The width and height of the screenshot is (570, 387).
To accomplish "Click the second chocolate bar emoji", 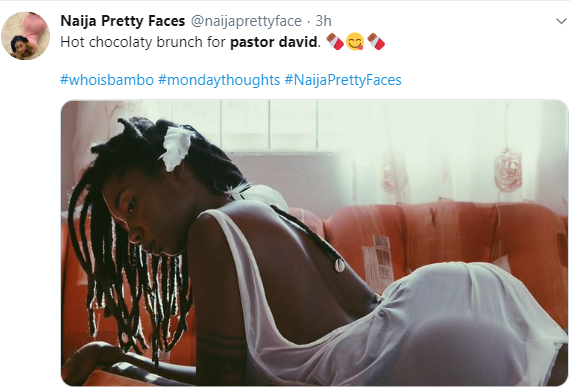I will click(x=376, y=41).
